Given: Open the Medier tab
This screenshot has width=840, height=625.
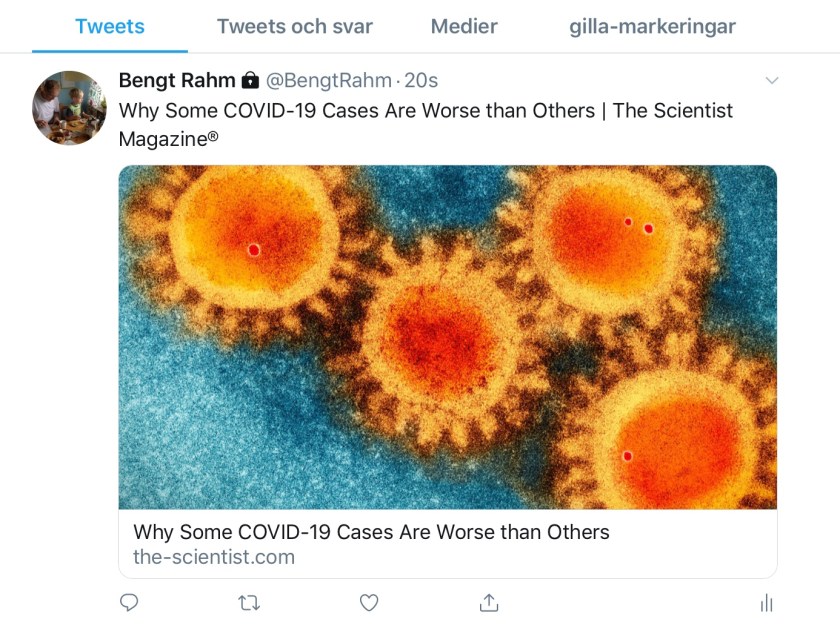Looking at the screenshot, I should [x=464, y=27].
